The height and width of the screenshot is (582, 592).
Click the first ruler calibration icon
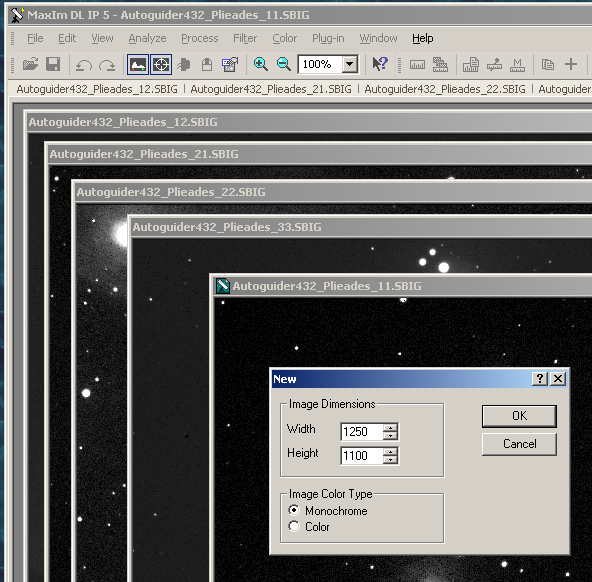[x=417, y=65]
